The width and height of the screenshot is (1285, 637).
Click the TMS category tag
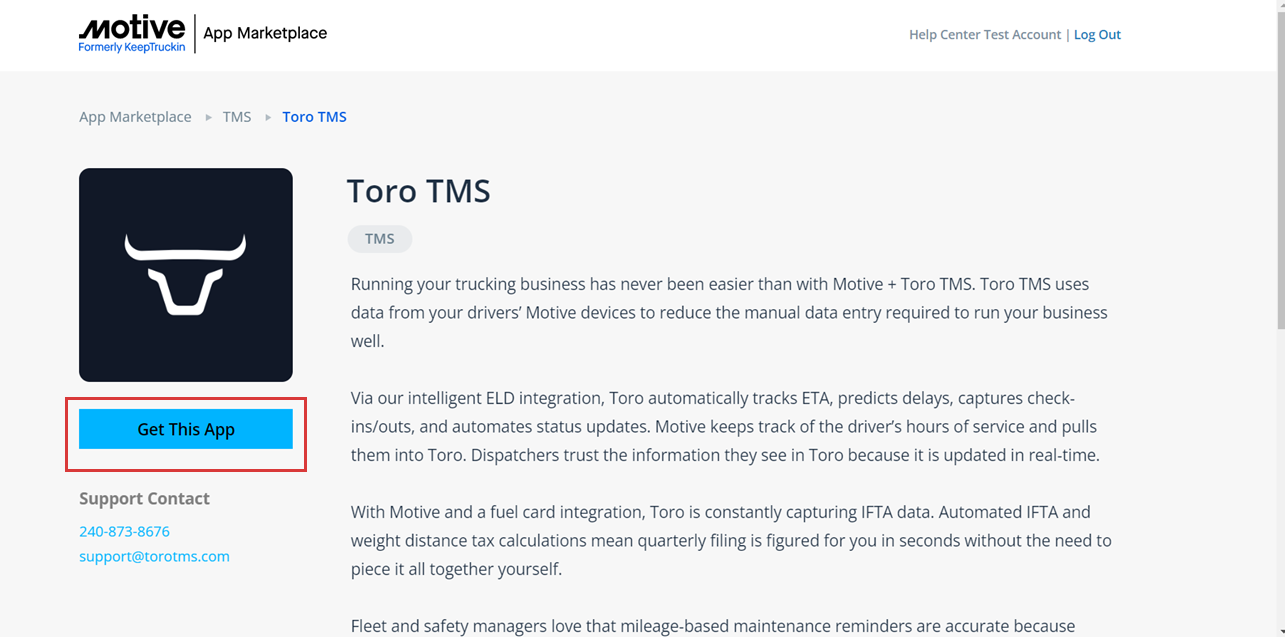click(379, 239)
